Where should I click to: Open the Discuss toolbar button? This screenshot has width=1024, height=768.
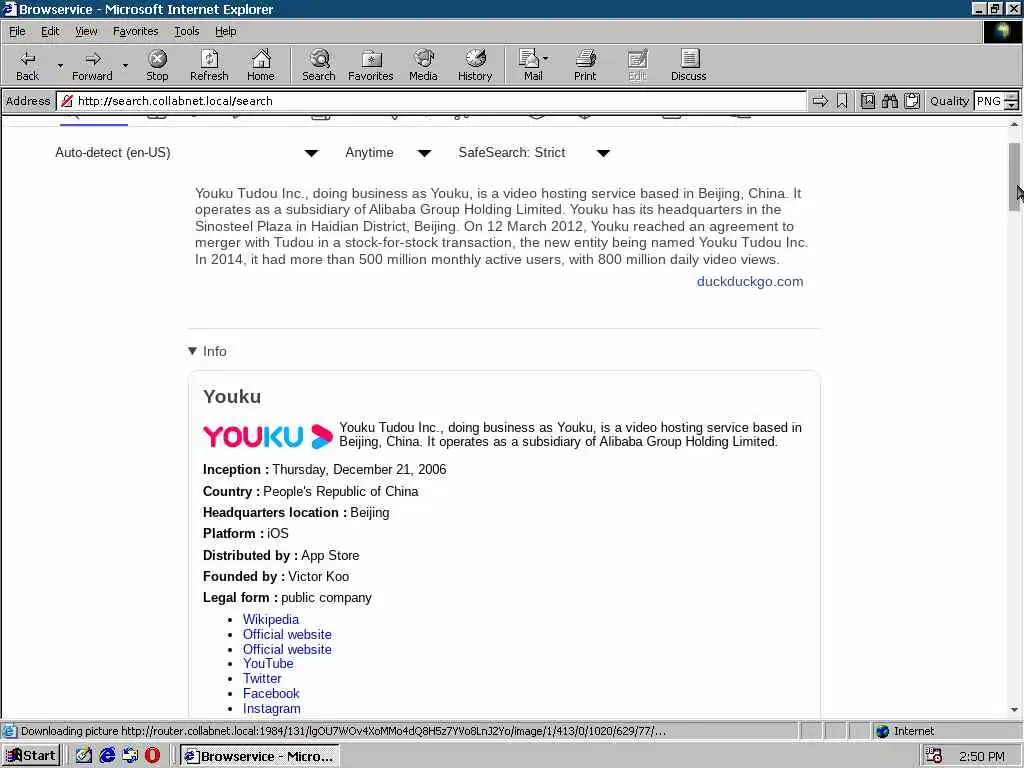pos(688,65)
